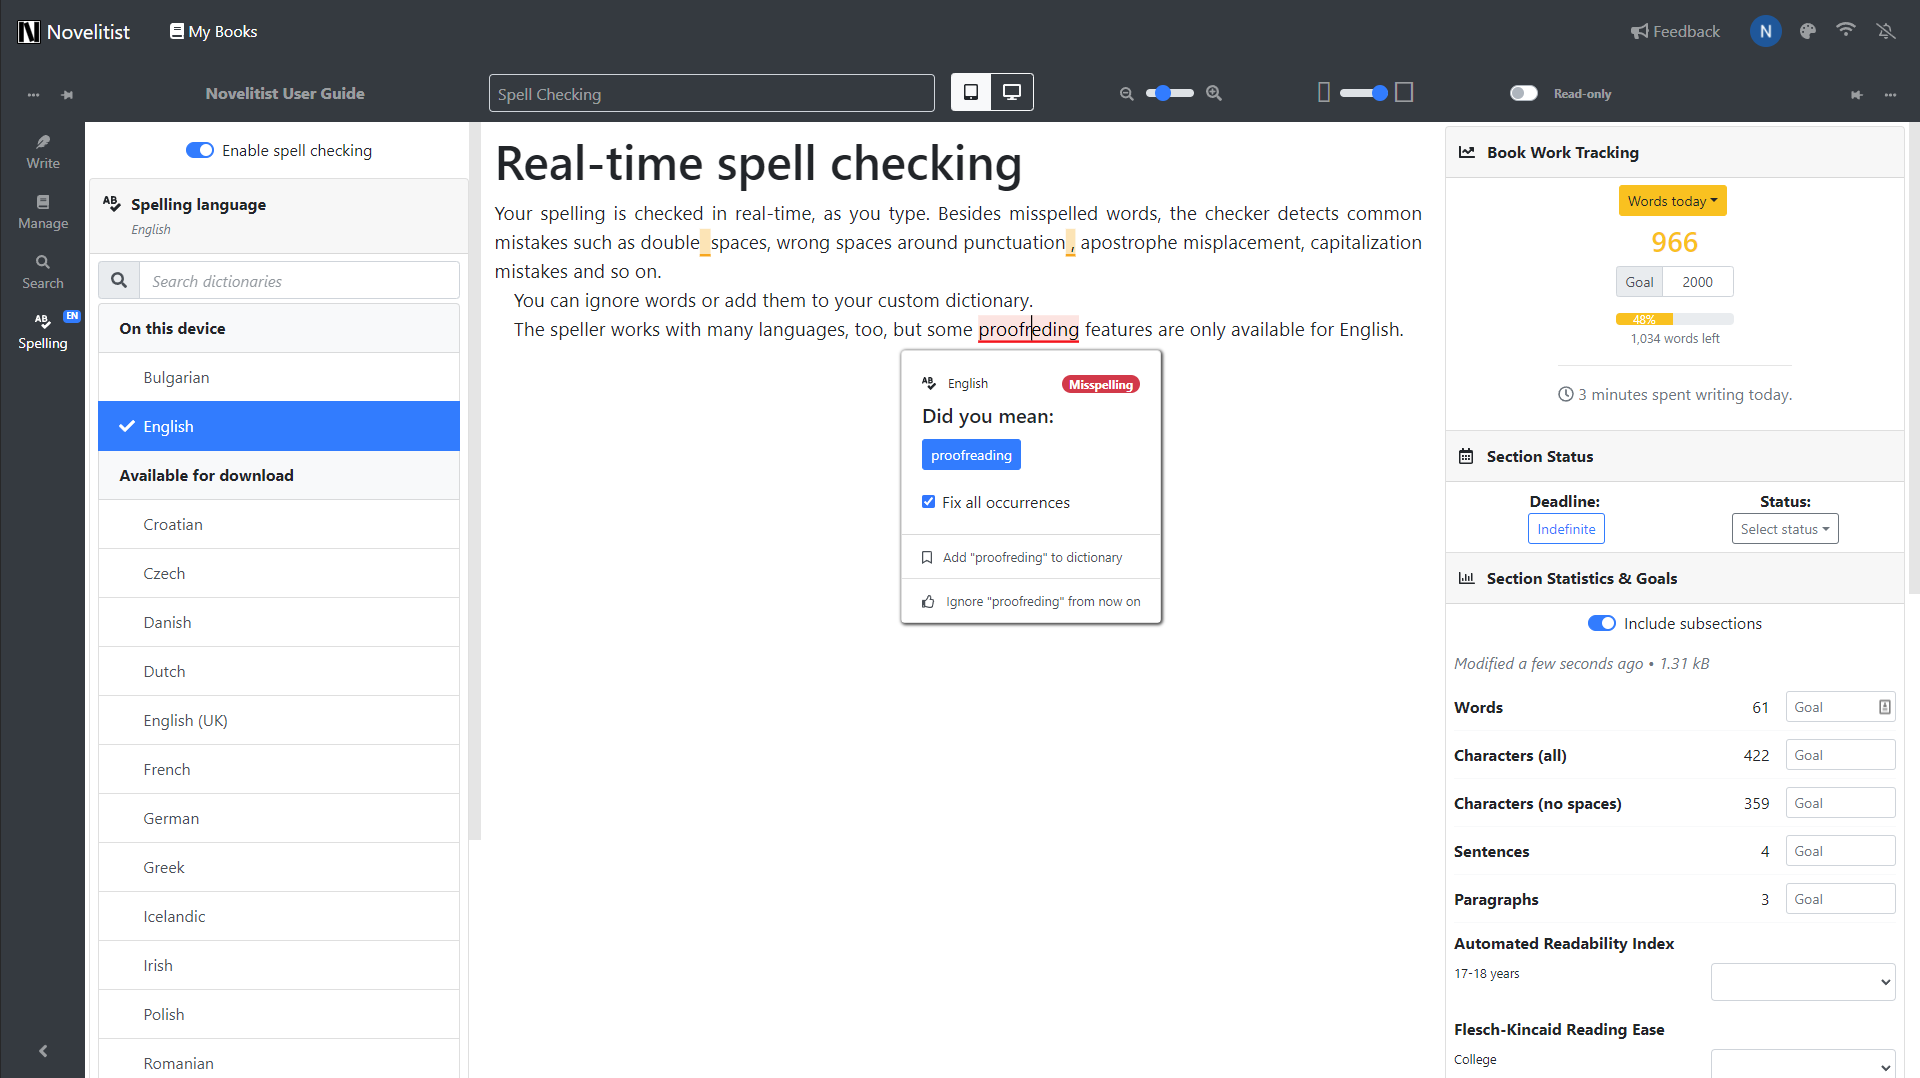Click the misspelled word proofreding
This screenshot has width=1920, height=1078.
pyautogui.click(x=1028, y=329)
